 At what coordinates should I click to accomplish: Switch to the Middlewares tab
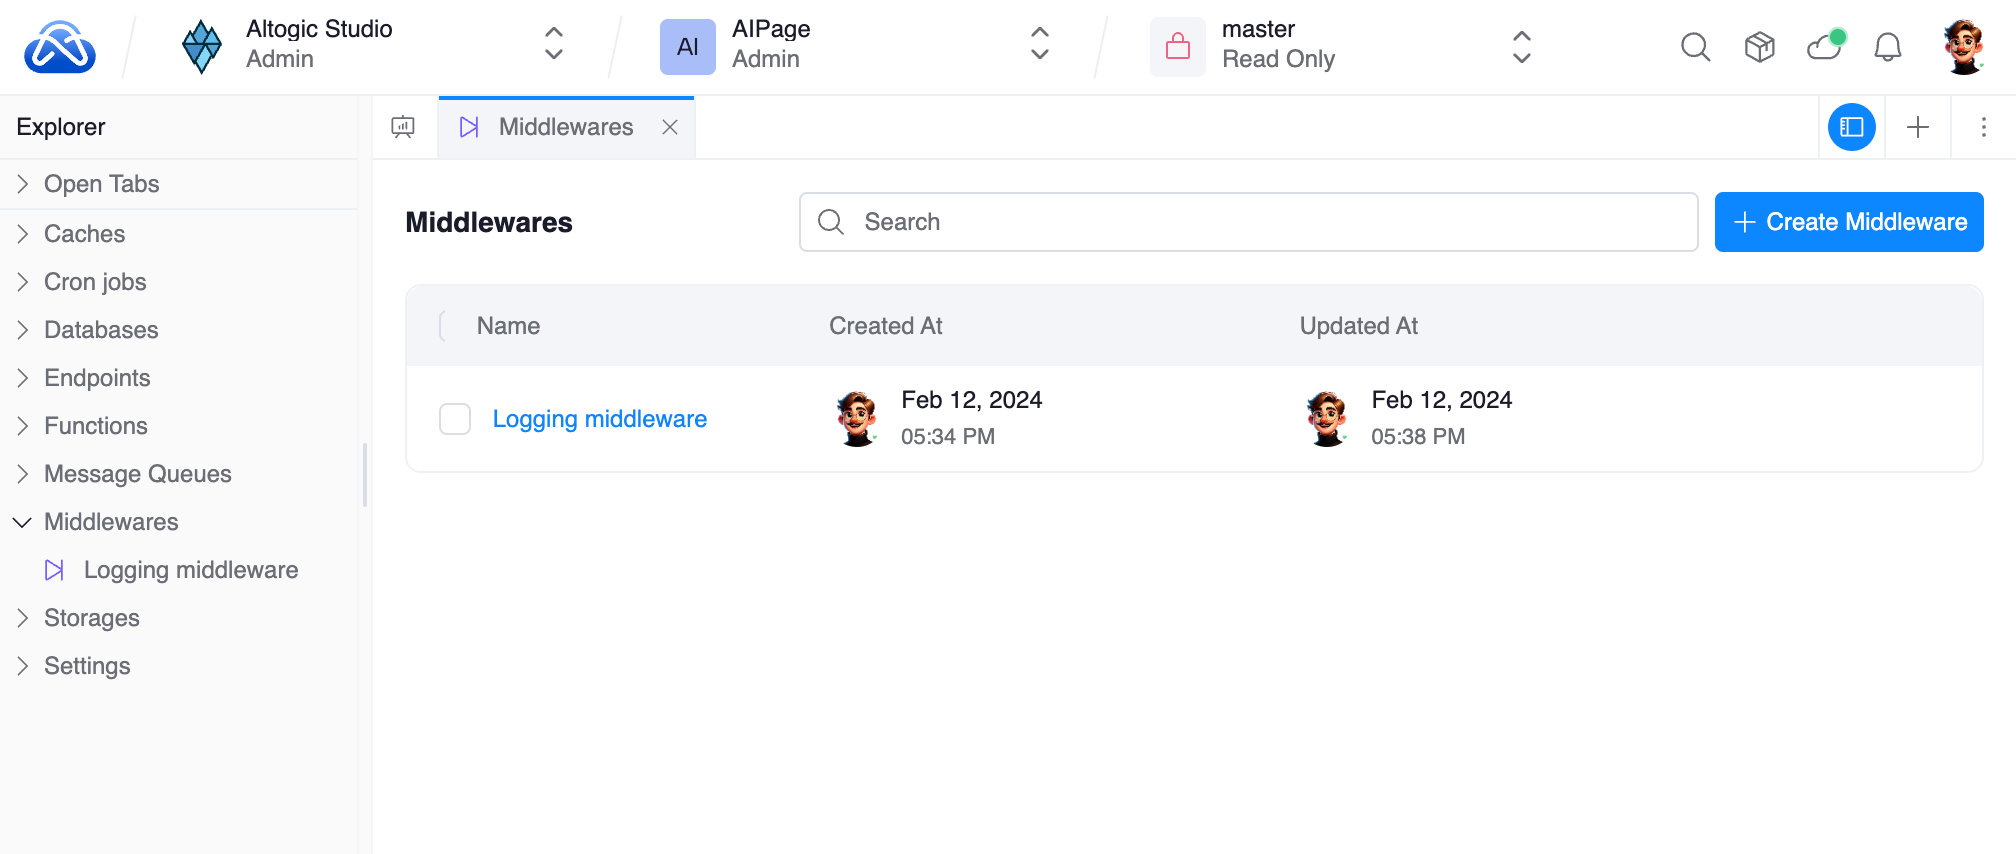pos(565,127)
